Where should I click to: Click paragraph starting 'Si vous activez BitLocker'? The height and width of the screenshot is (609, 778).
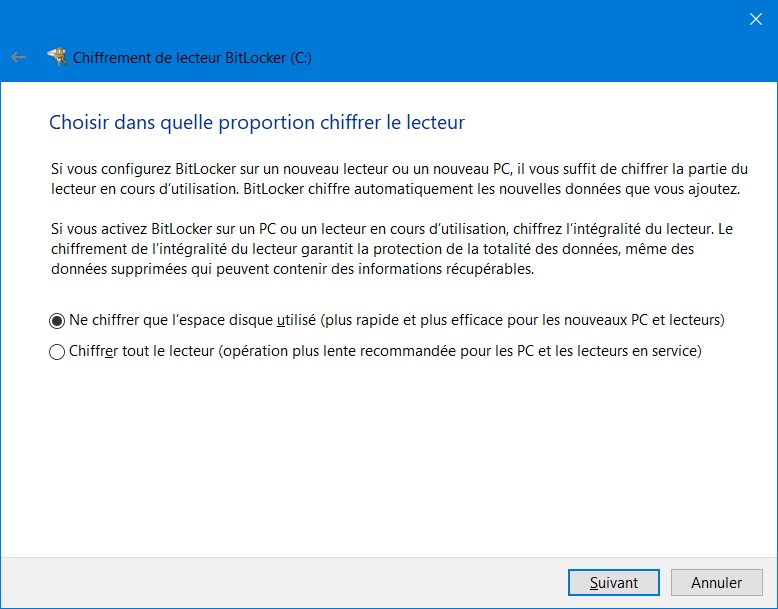(392, 249)
